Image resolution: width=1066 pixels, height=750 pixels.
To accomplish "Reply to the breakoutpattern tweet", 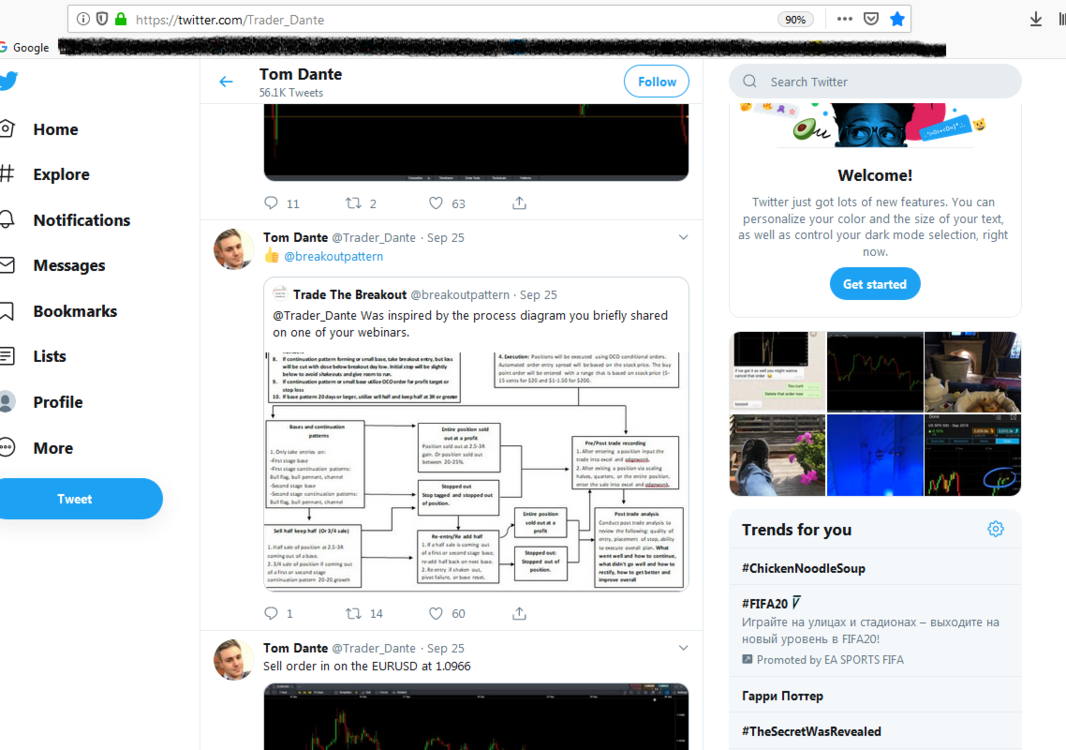I will [271, 613].
